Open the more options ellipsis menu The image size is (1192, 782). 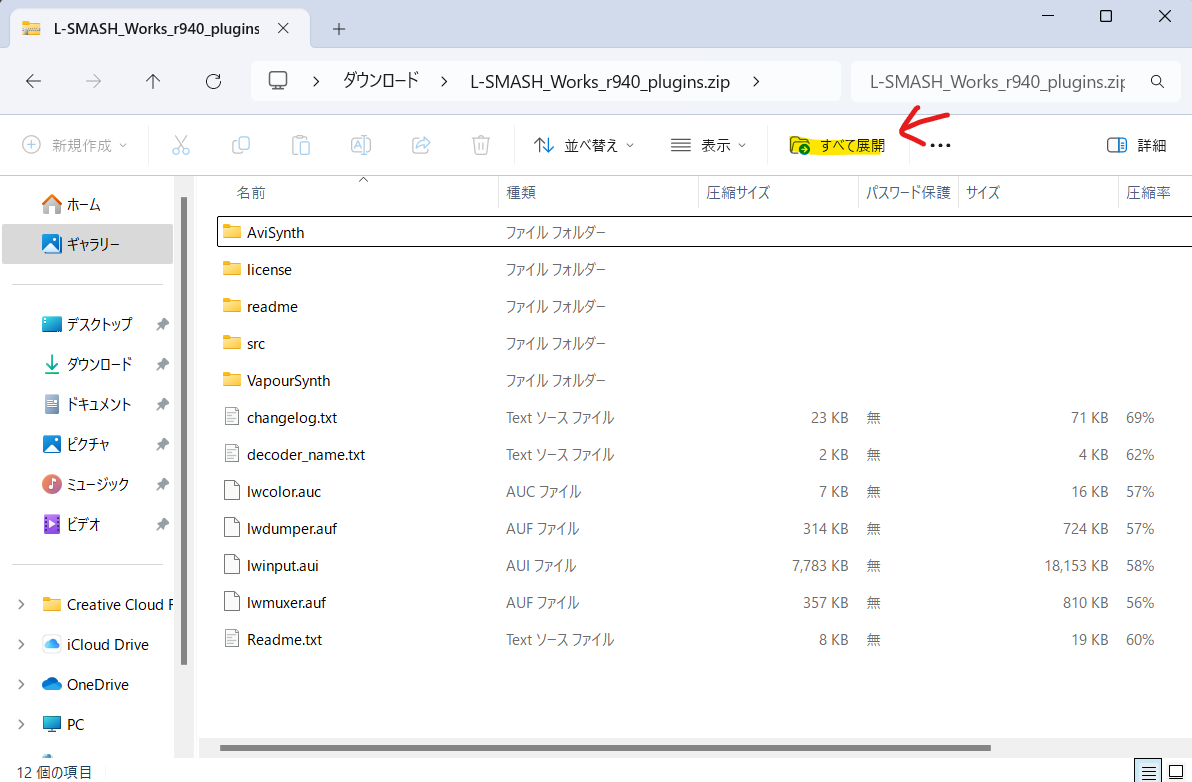click(940, 145)
